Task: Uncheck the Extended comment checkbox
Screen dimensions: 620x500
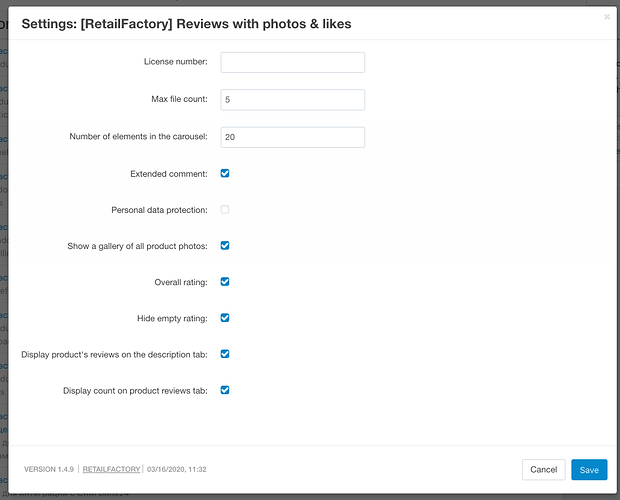Action: (x=225, y=173)
